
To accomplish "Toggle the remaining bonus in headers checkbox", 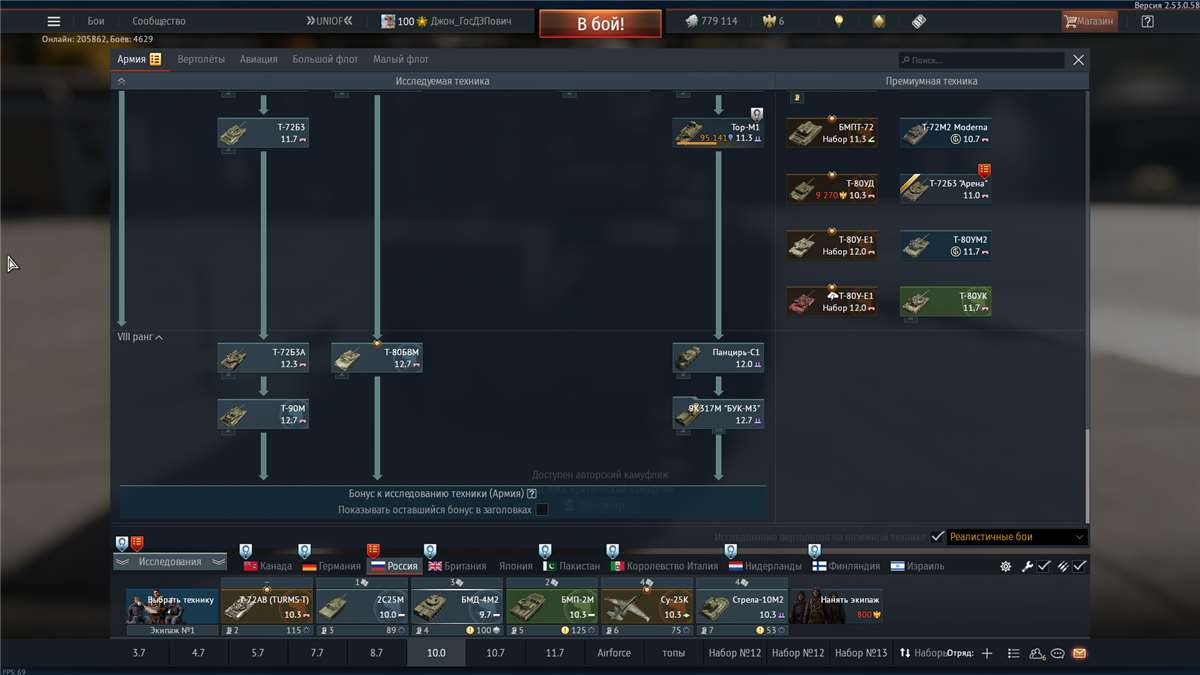I will pyautogui.click(x=542, y=510).
